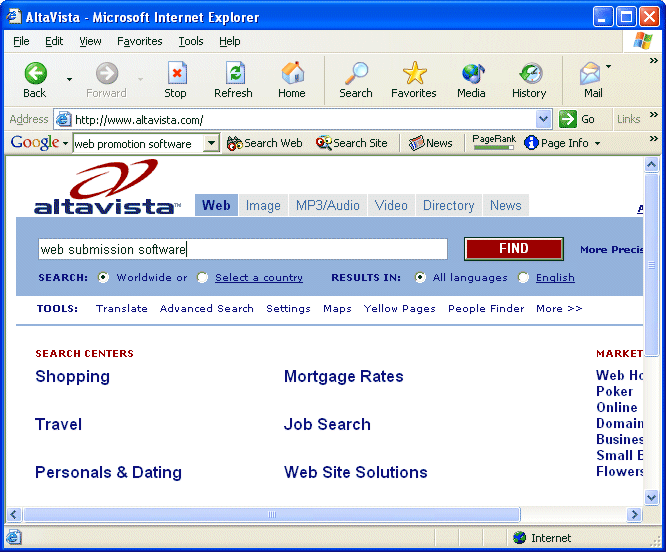Open the Translate tool link
Screen dimensions: 666x552
click(x=121, y=309)
